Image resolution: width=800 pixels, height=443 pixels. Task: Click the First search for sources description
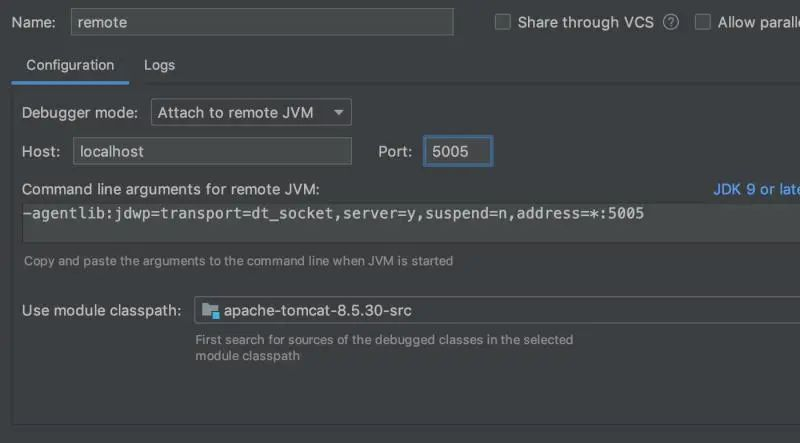pos(384,348)
